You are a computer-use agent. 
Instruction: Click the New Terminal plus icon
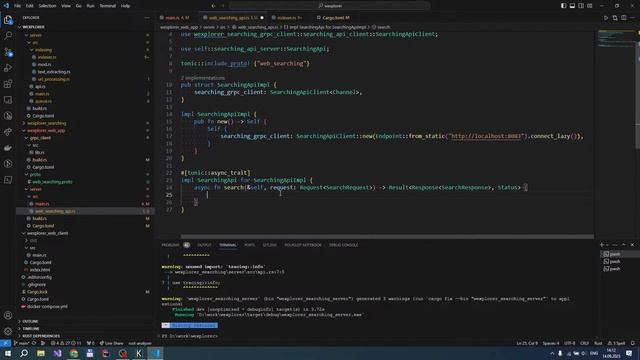[602, 245]
